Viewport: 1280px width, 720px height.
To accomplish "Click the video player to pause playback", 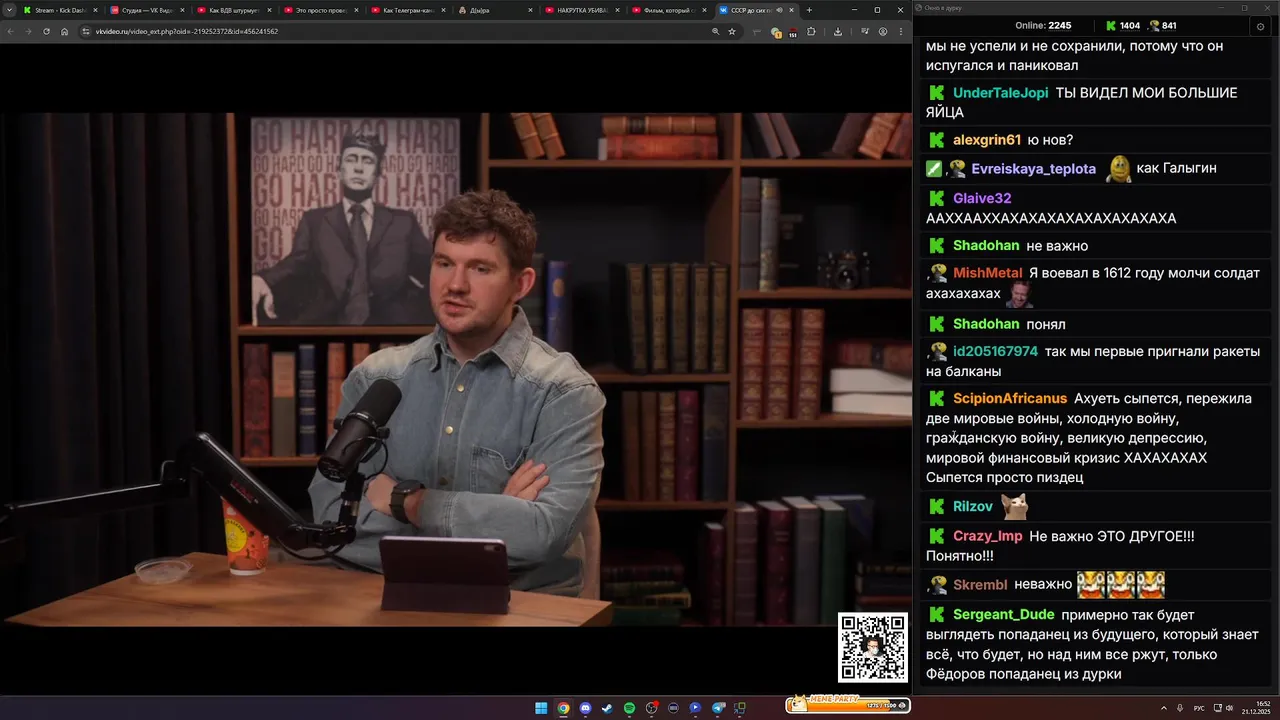I will coord(455,369).
